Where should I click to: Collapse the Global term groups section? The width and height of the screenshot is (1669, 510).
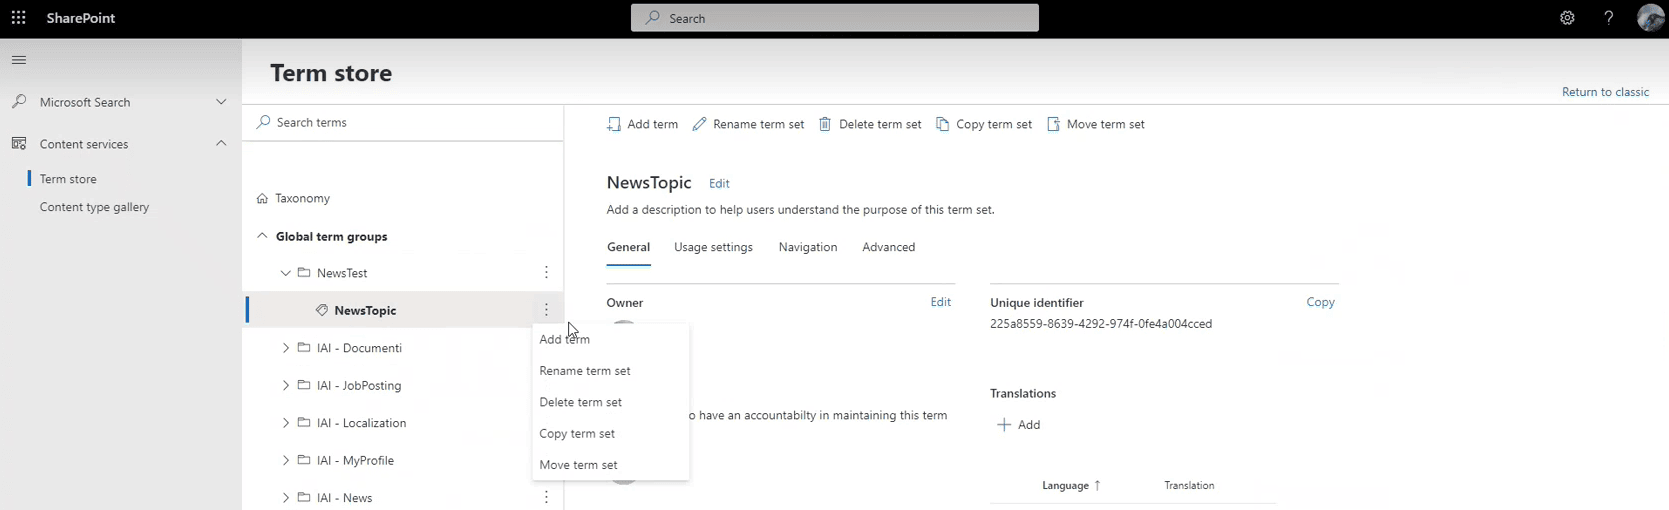click(x=262, y=237)
